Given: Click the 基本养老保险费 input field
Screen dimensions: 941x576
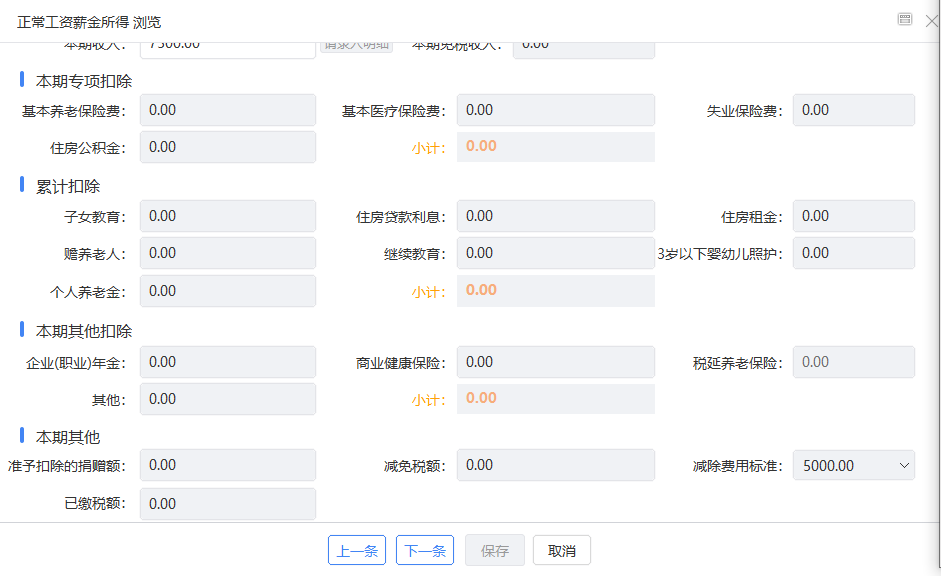Looking at the screenshot, I should click(228, 110).
